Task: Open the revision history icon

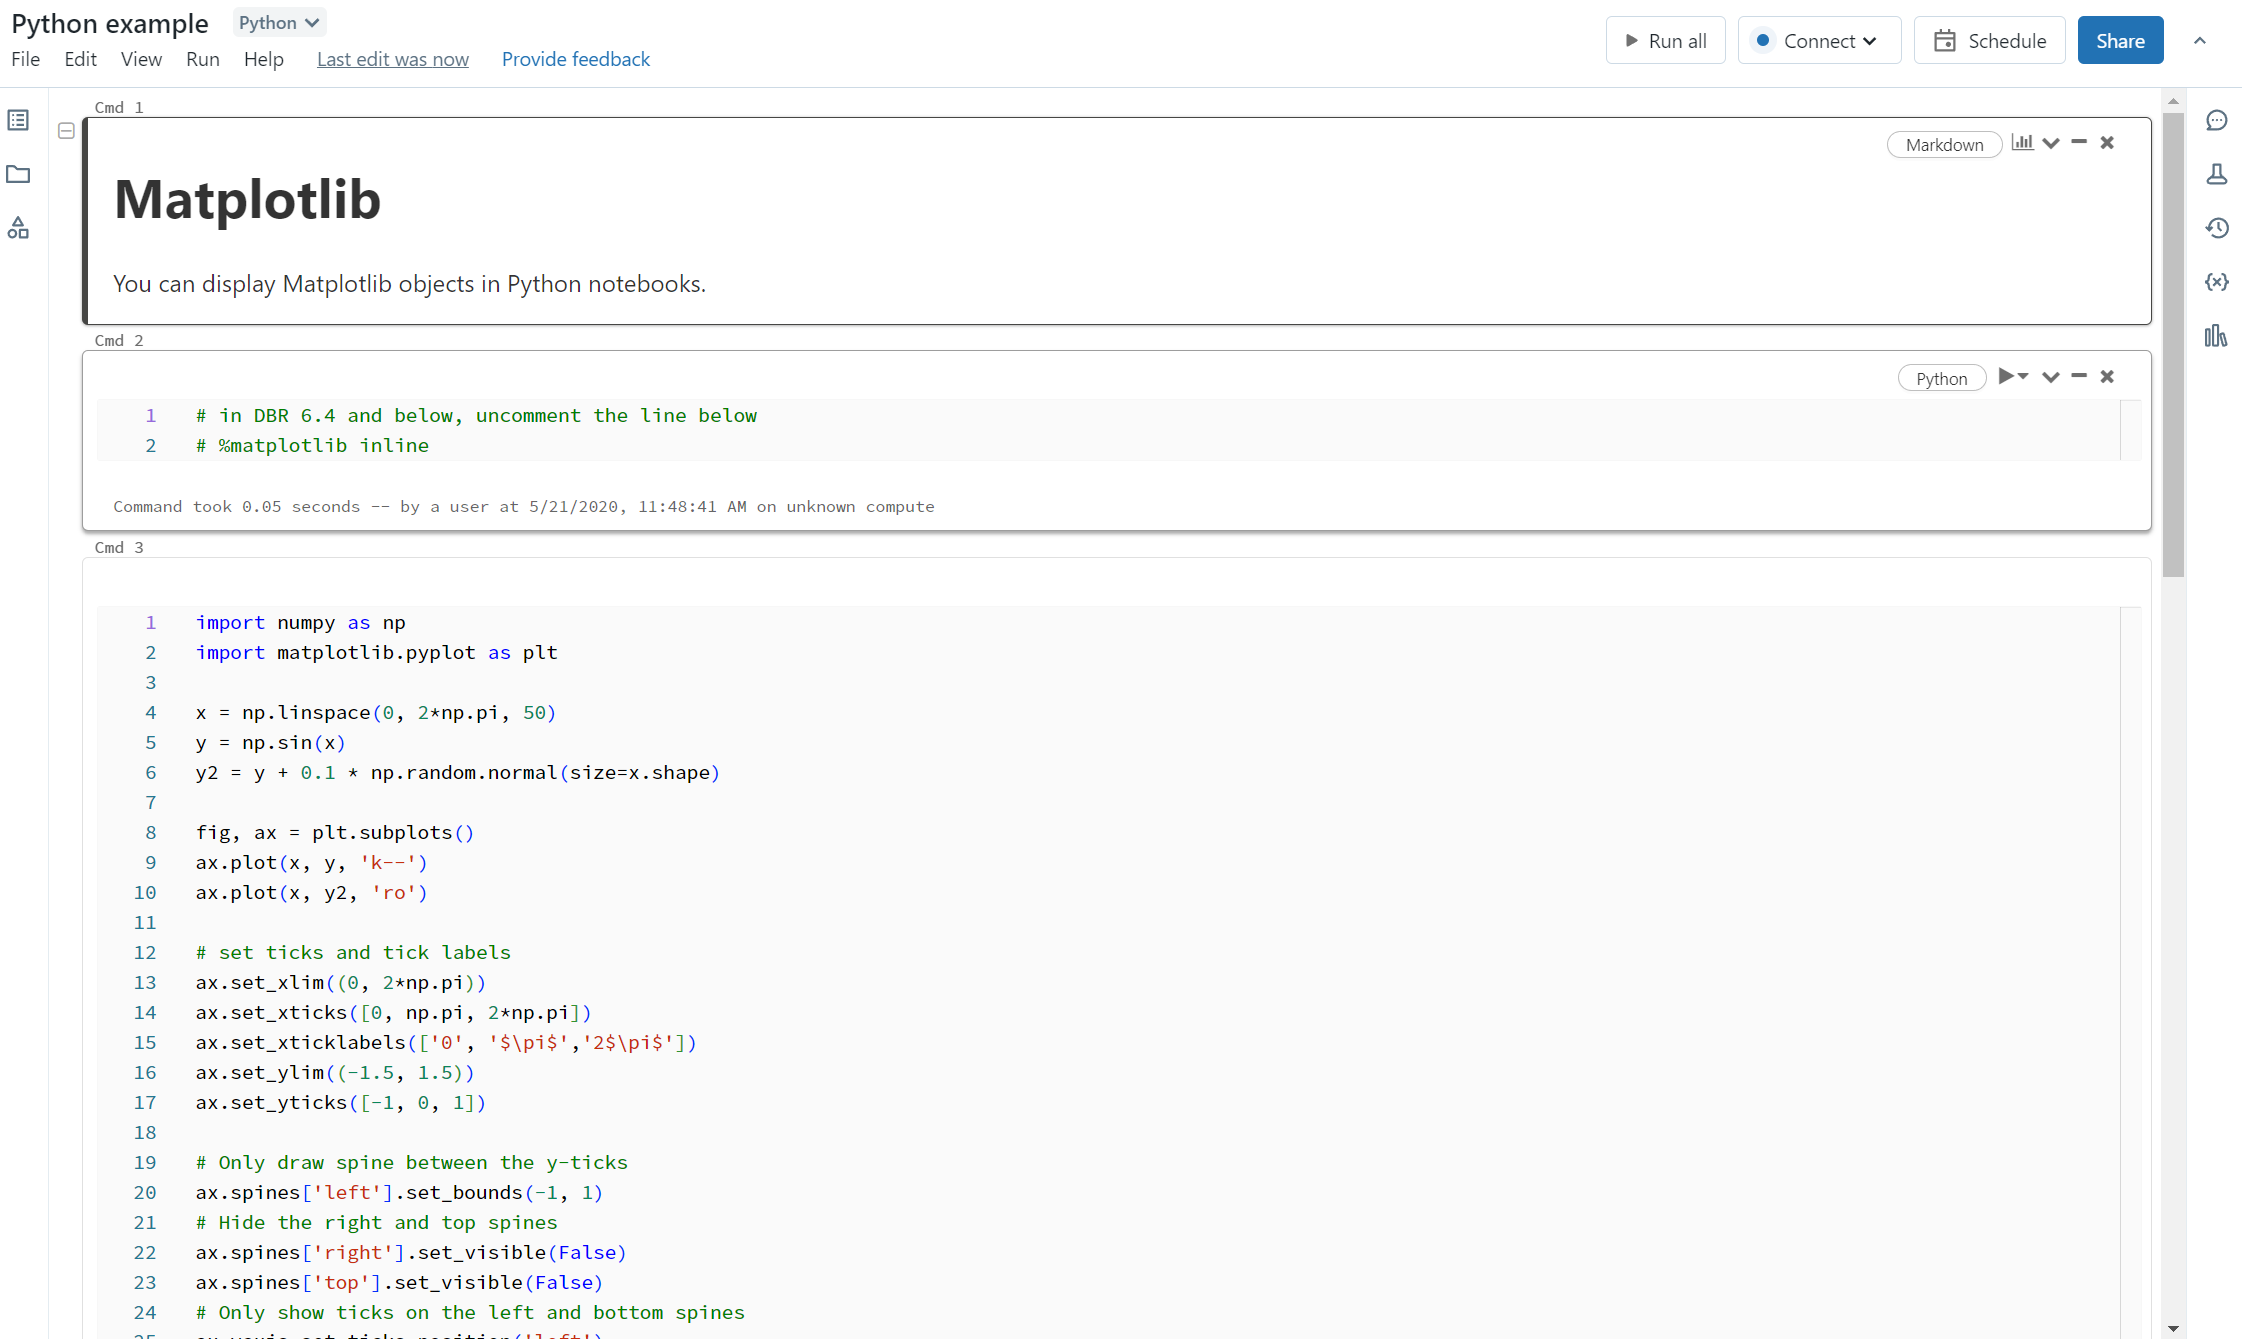Action: tap(2217, 228)
